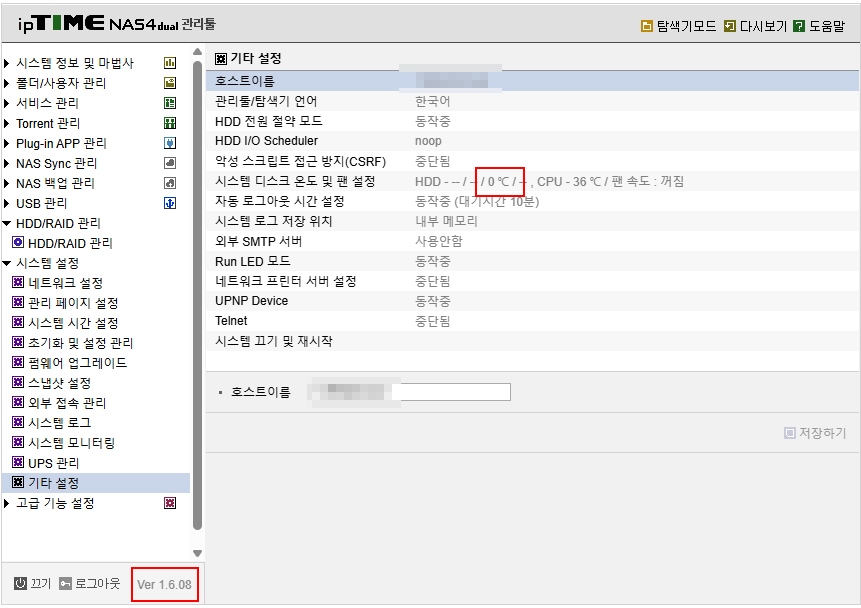Open USB 관리 menu label
Image resolution: width=861 pixels, height=608 pixels.
pos(41,203)
